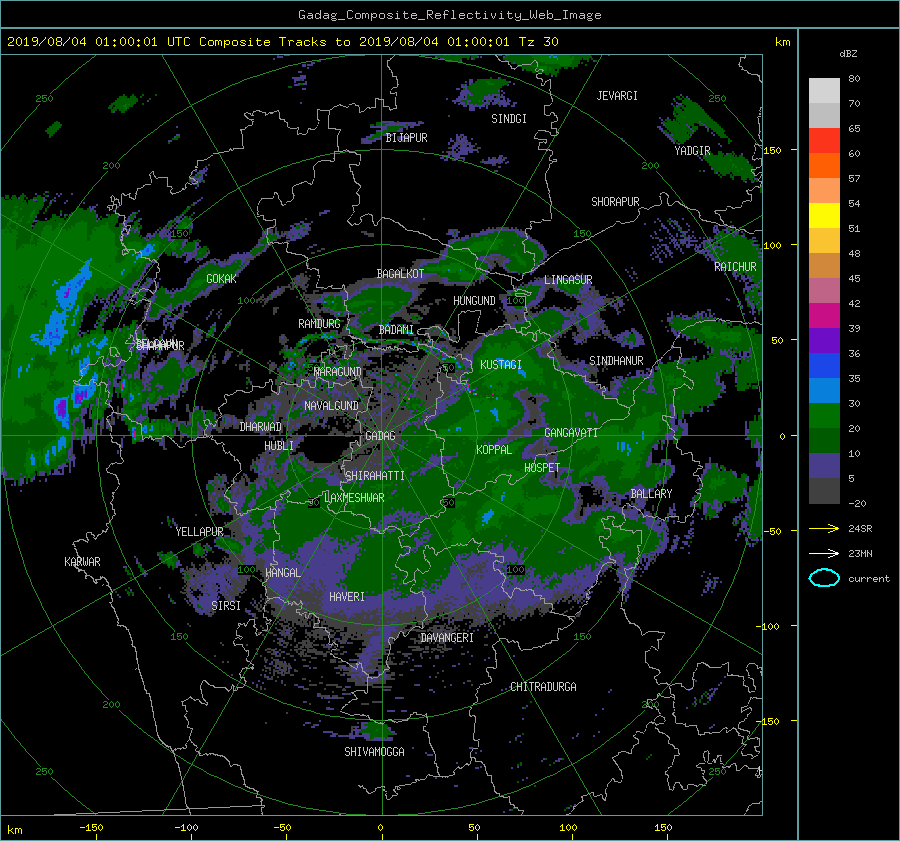The height and width of the screenshot is (841, 900).
Task: Pick the orange 60 dBZ legend swatch
Action: [x=824, y=165]
